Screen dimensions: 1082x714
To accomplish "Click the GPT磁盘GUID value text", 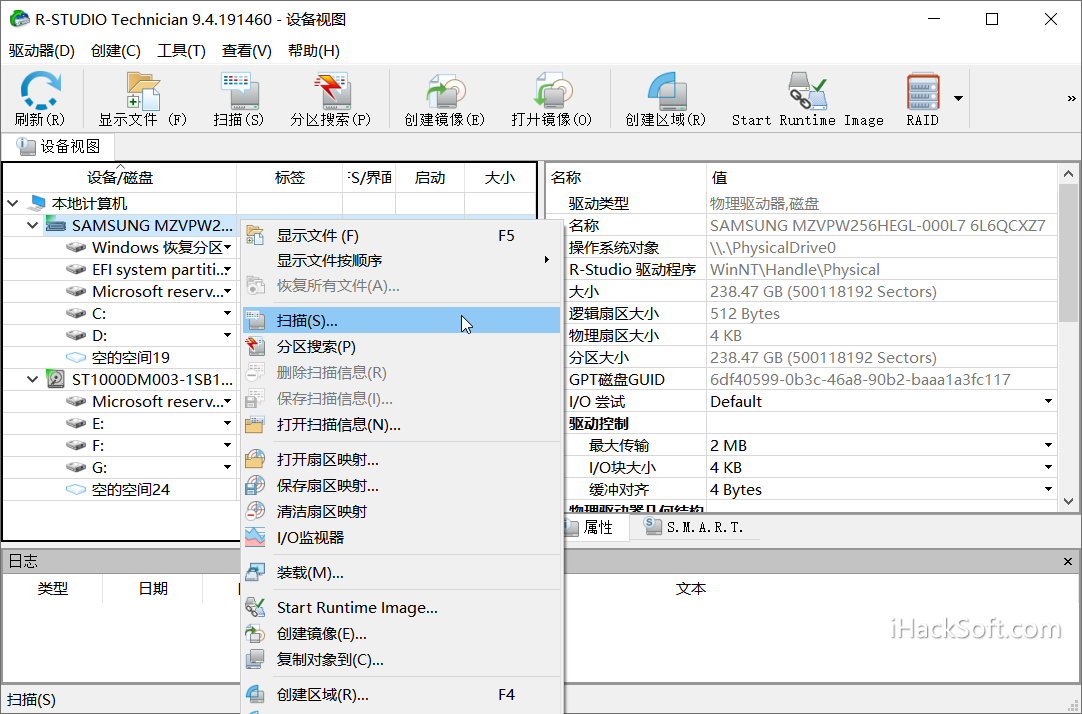I will coord(860,379).
